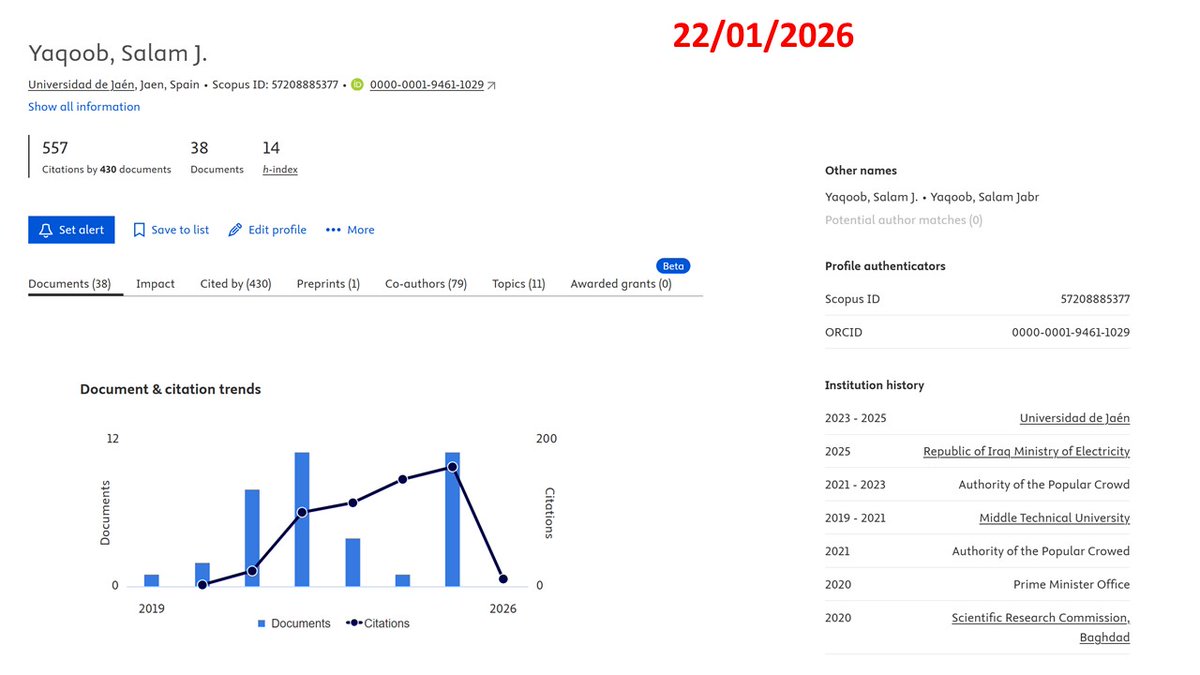Click the Scopus ID value 57208885377 in authenticators
Image resolution: width=1200 pixels, height=675 pixels.
[x=1095, y=299]
